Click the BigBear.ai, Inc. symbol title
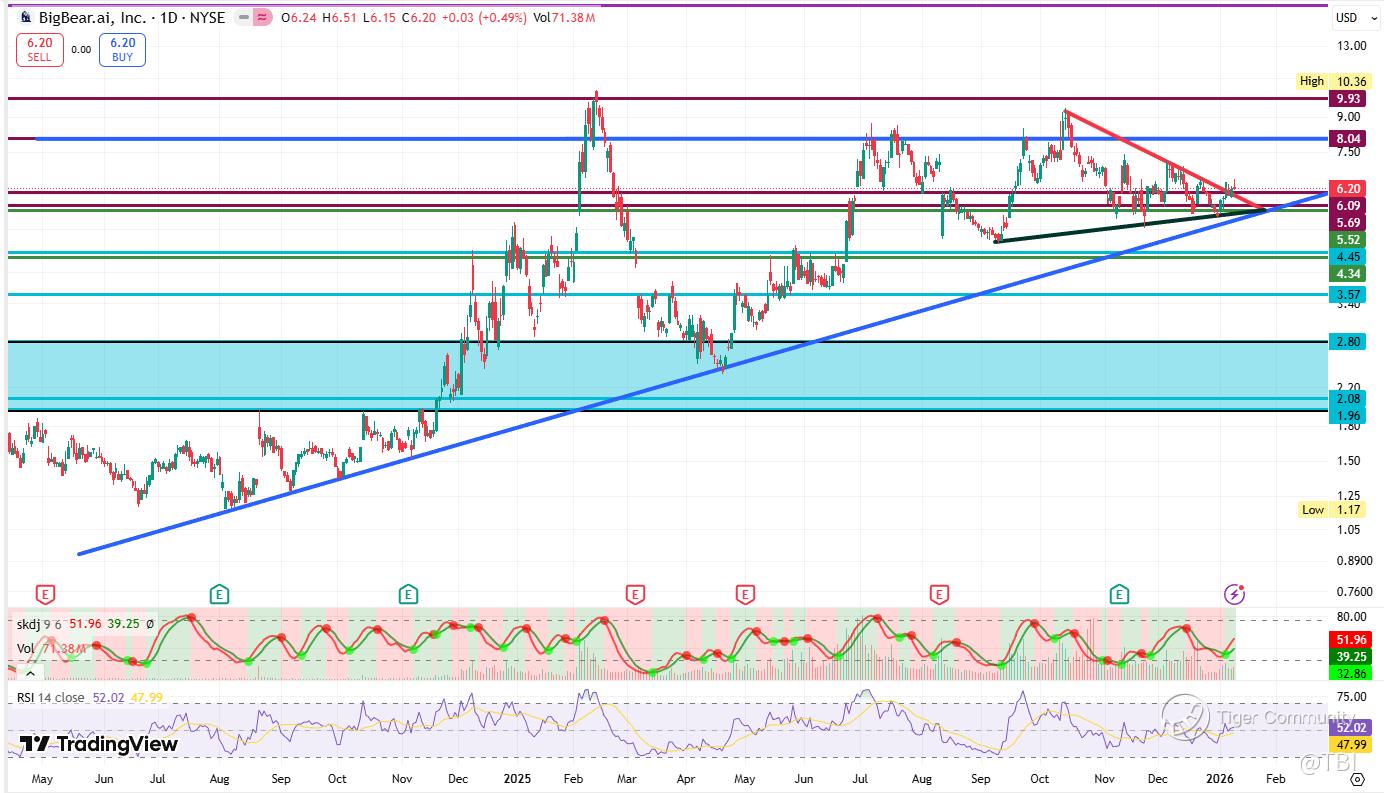Screen dimensions: 1384x793 click(x=92, y=17)
